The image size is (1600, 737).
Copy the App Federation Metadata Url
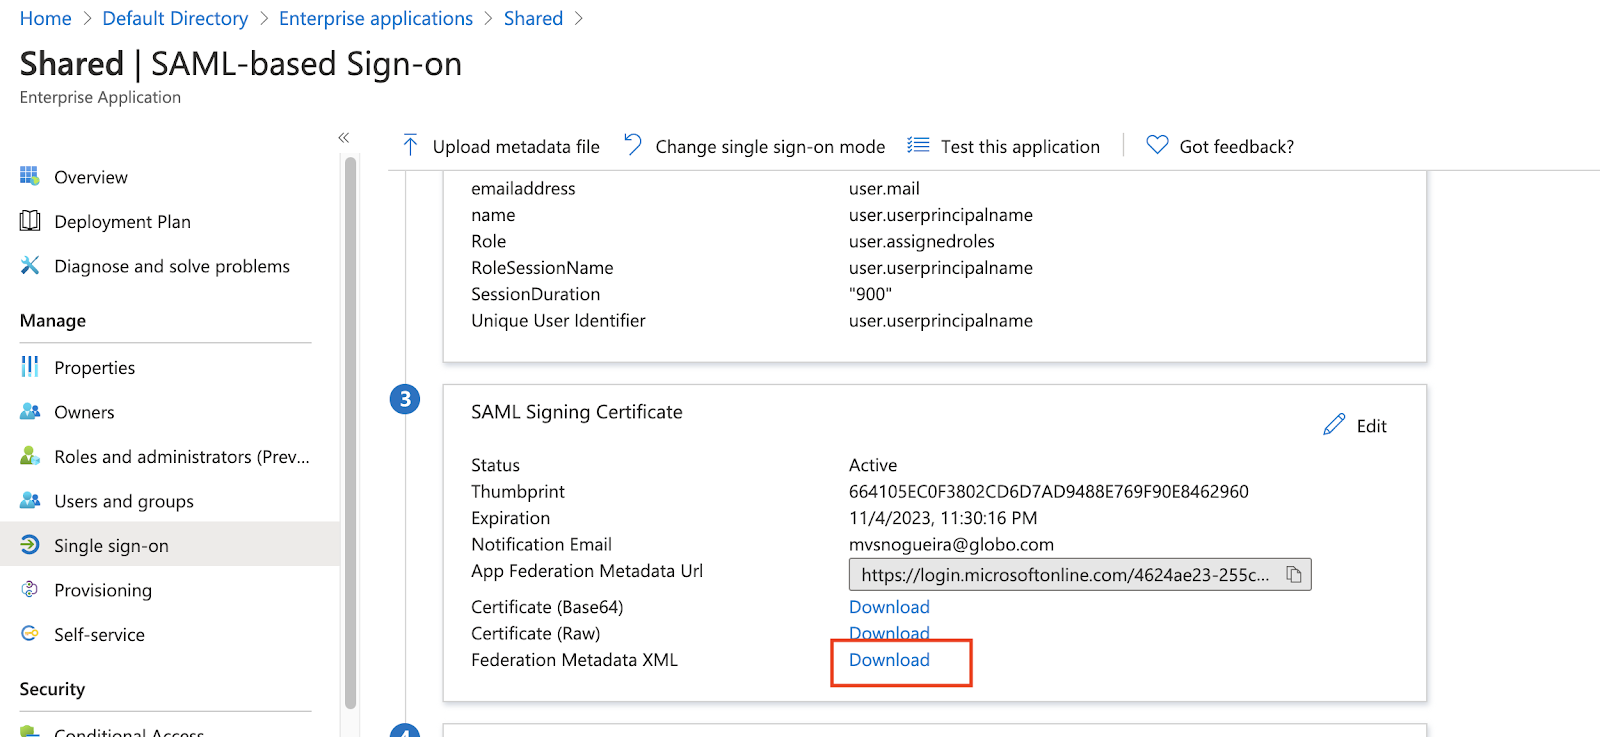[x=1294, y=574]
